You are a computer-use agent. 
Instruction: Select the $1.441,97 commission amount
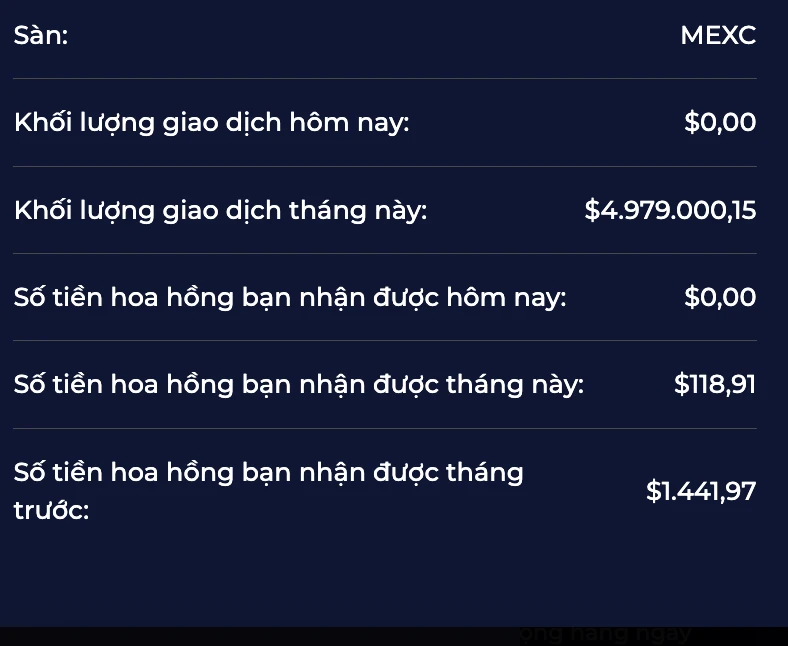tap(701, 491)
